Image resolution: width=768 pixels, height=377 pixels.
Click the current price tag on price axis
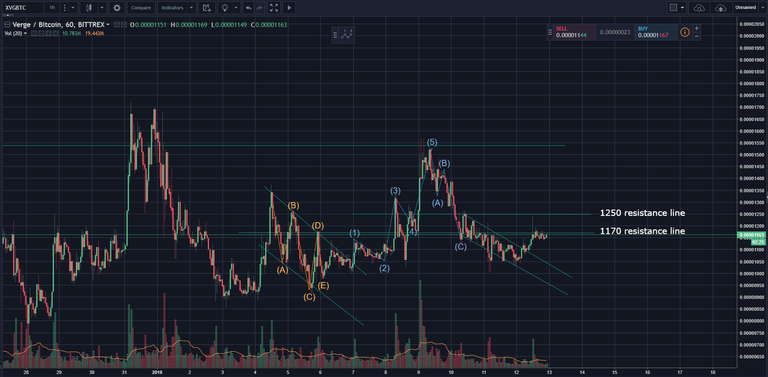pyautogui.click(x=750, y=235)
